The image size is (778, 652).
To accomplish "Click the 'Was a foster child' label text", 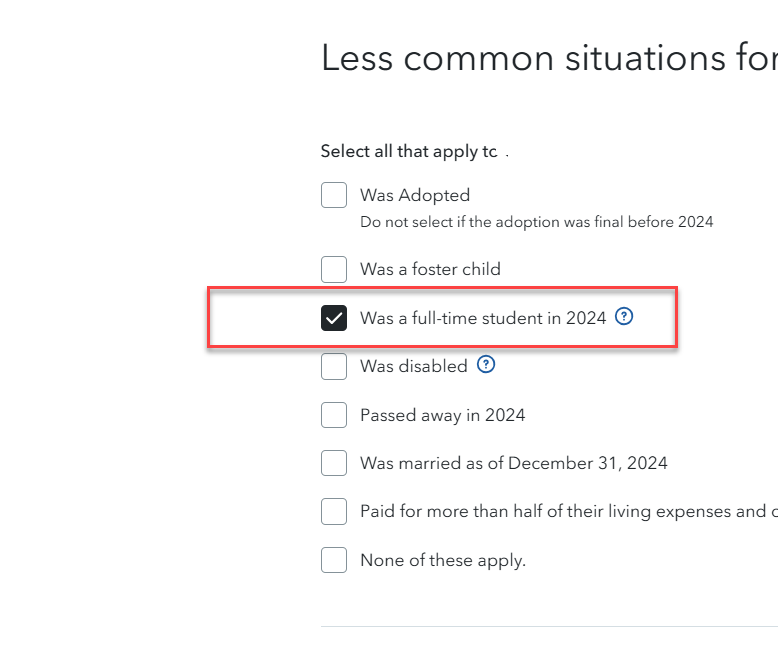I will [431, 269].
